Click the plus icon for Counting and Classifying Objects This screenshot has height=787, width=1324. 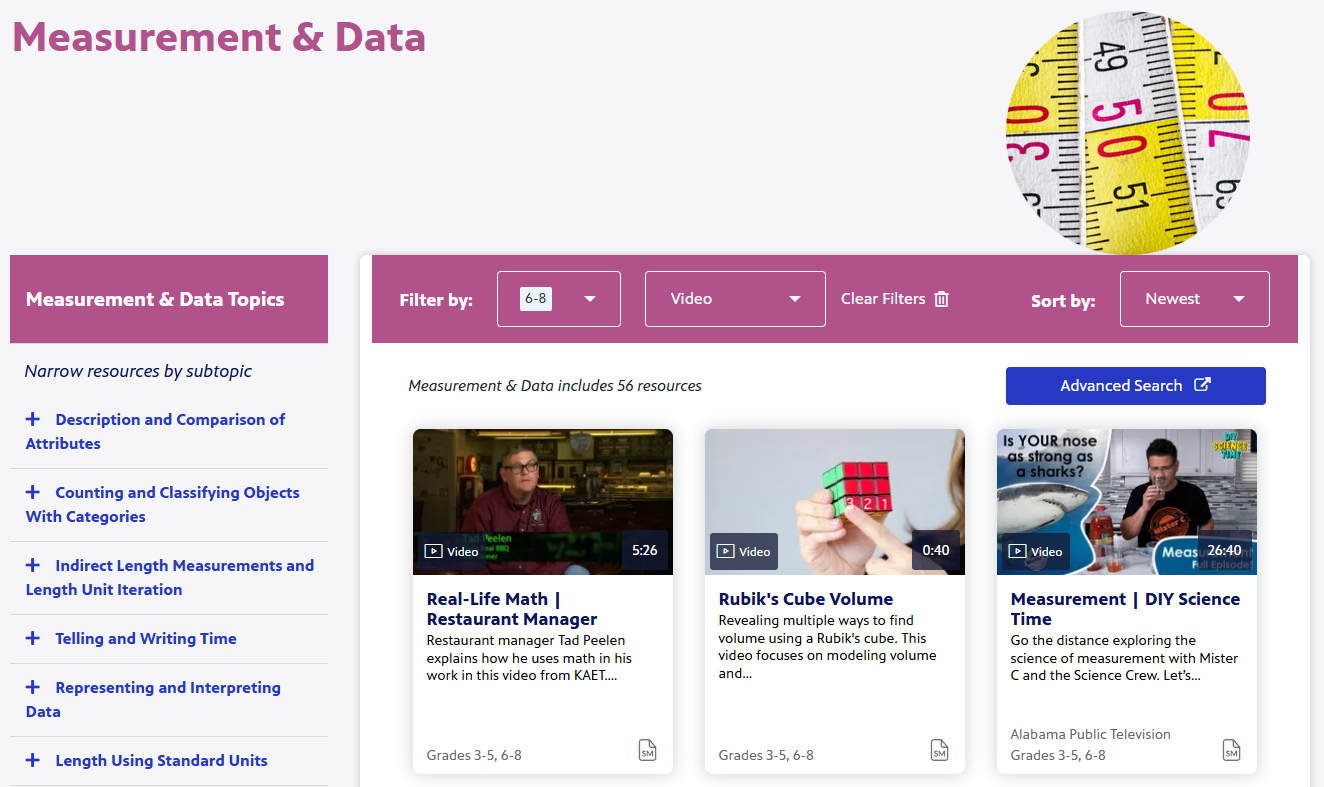tap(33, 492)
